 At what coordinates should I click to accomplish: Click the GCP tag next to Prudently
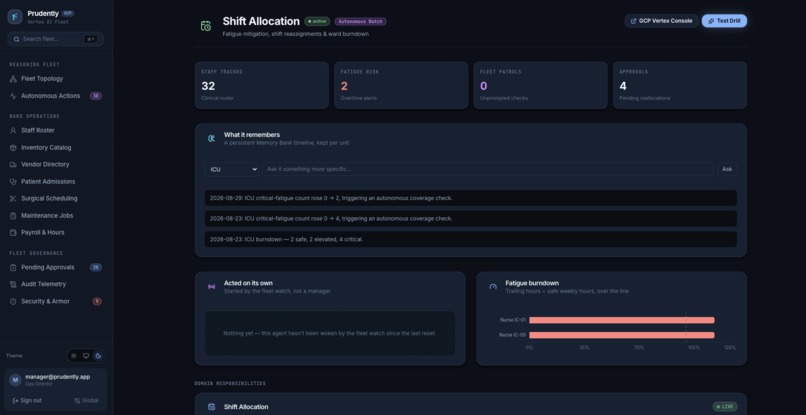tap(68, 13)
